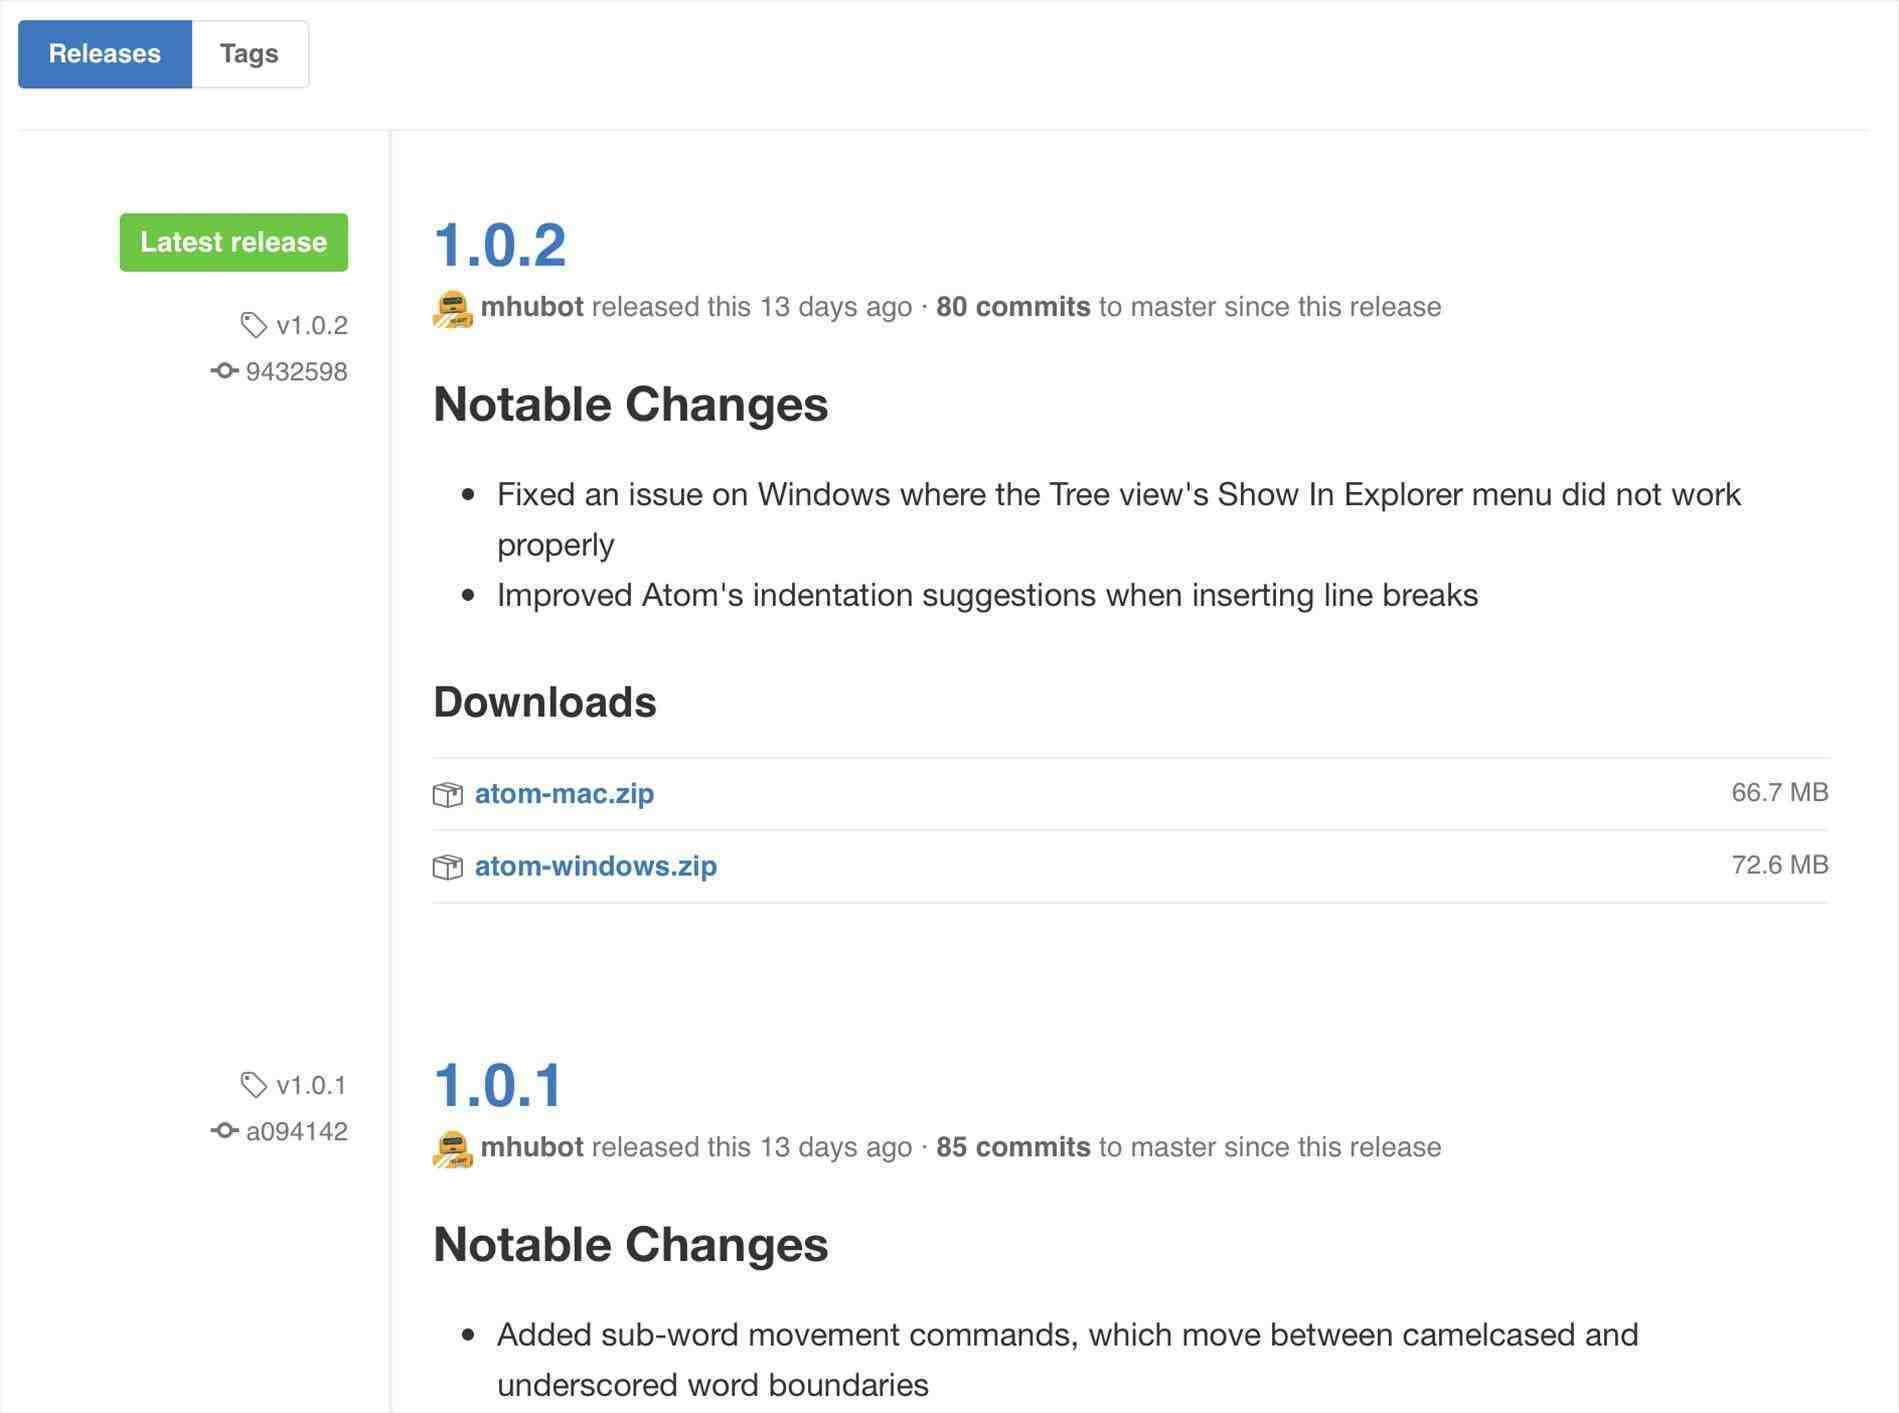This screenshot has width=1899, height=1413.
Task: Switch to the Tags tab
Action: coord(249,54)
